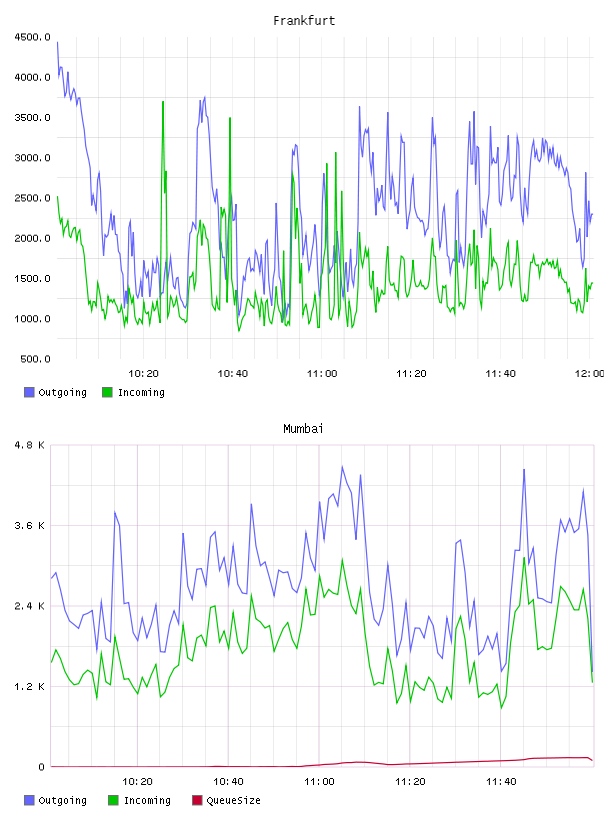Image resolution: width=608 pixels, height=816 pixels.
Task: Click the 11:40 time label under Frankfurt chart
Action: (500, 374)
